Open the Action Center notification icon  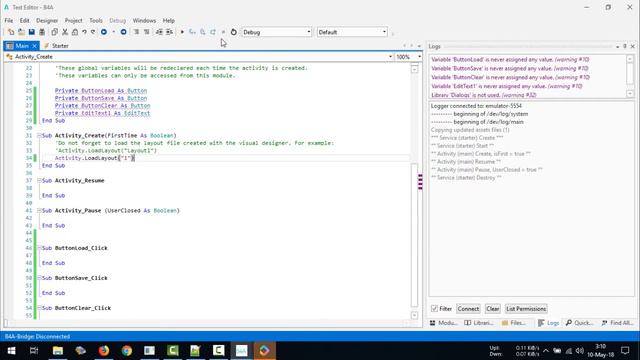(625, 350)
